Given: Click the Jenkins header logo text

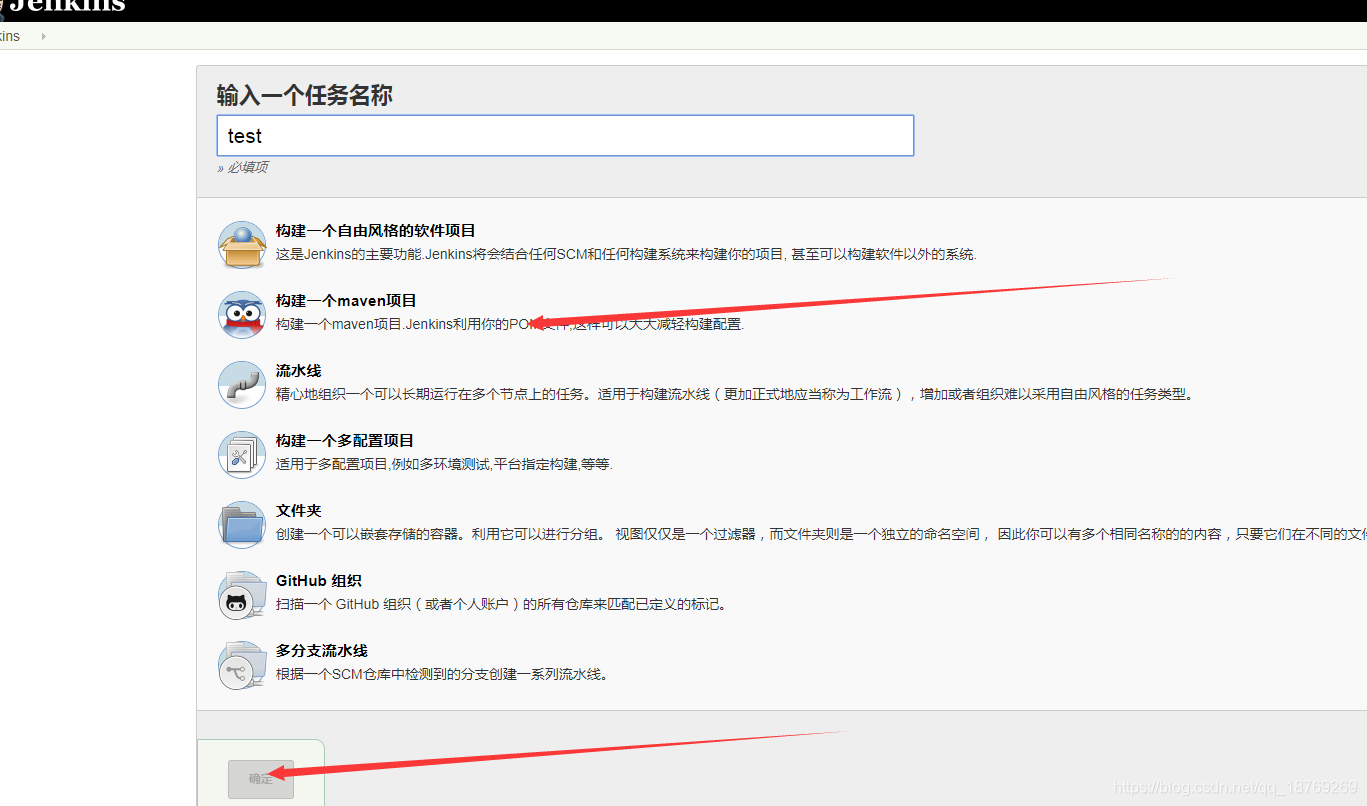Looking at the screenshot, I should (x=67, y=6).
